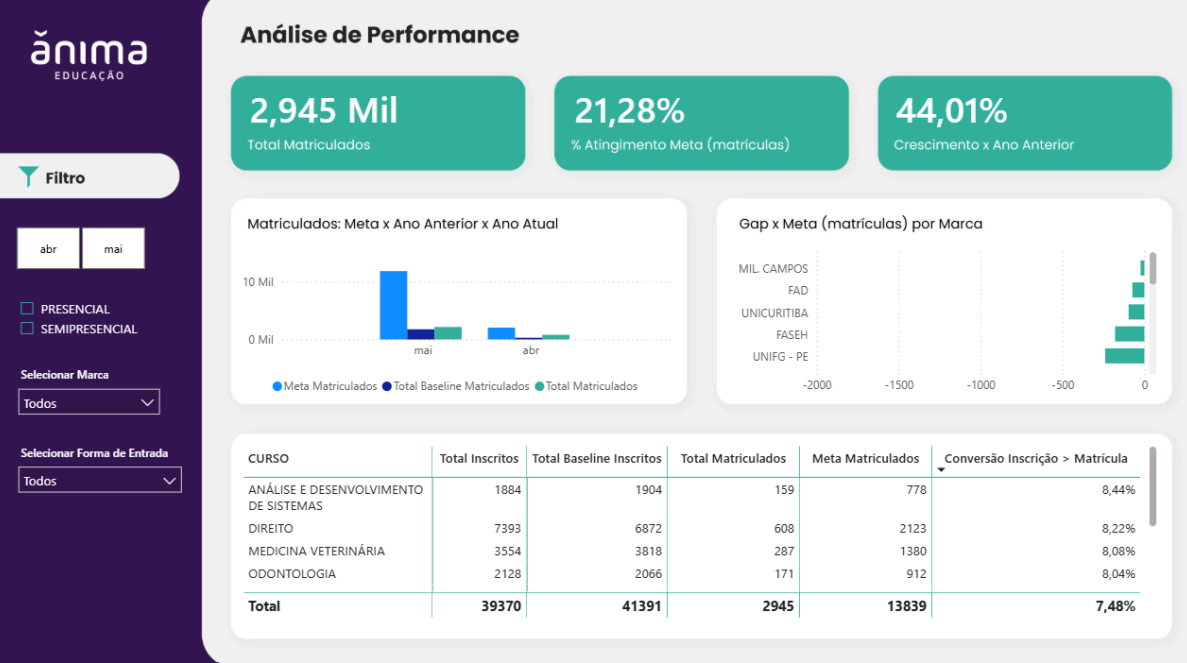Click the Gap x Meta por Marca title
Image resolution: width=1187 pixels, height=663 pixels.
[860, 224]
